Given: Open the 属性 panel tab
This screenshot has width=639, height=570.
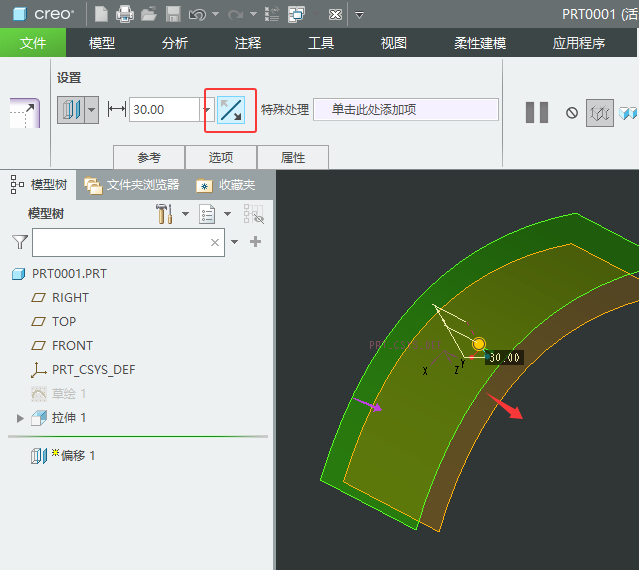Looking at the screenshot, I should [293, 157].
